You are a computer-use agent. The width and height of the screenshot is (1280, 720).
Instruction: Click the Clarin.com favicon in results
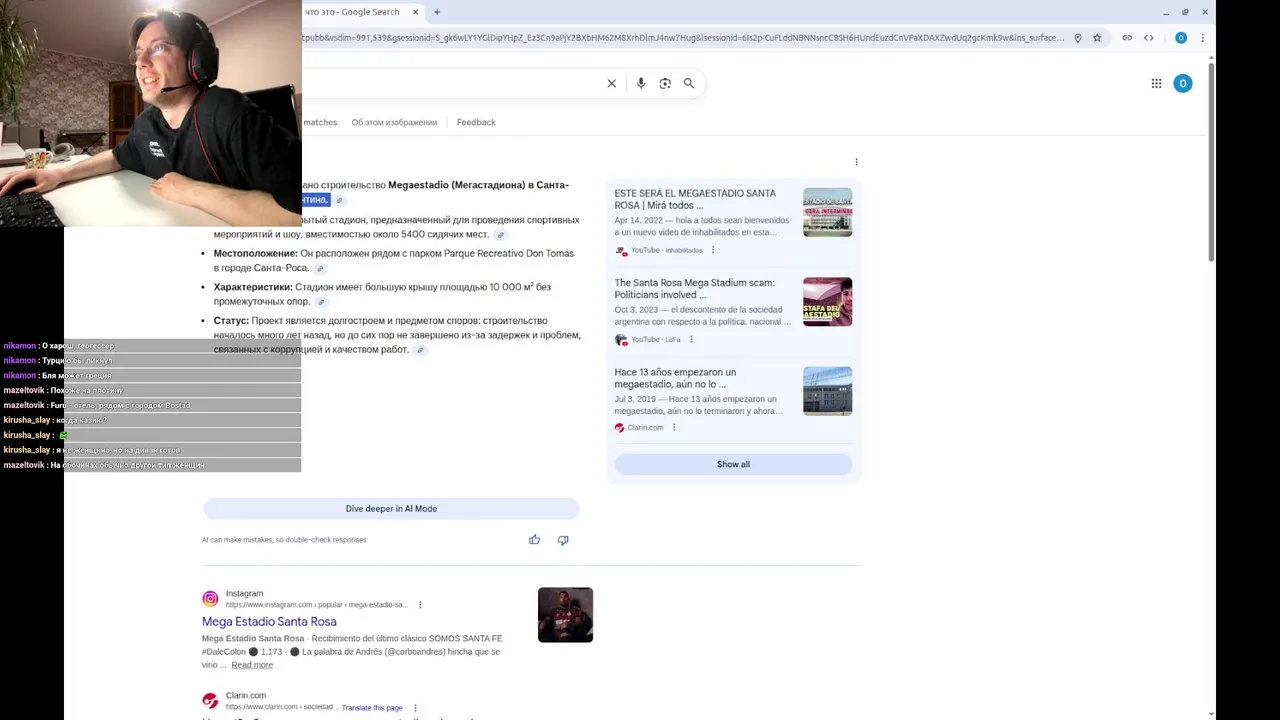pos(210,701)
